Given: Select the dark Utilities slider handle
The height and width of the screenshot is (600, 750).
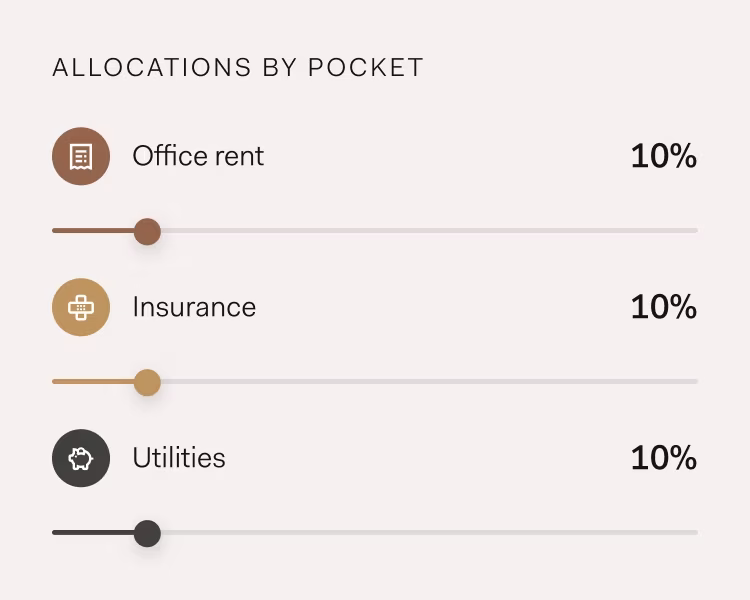Looking at the screenshot, I should pyautogui.click(x=147, y=533).
